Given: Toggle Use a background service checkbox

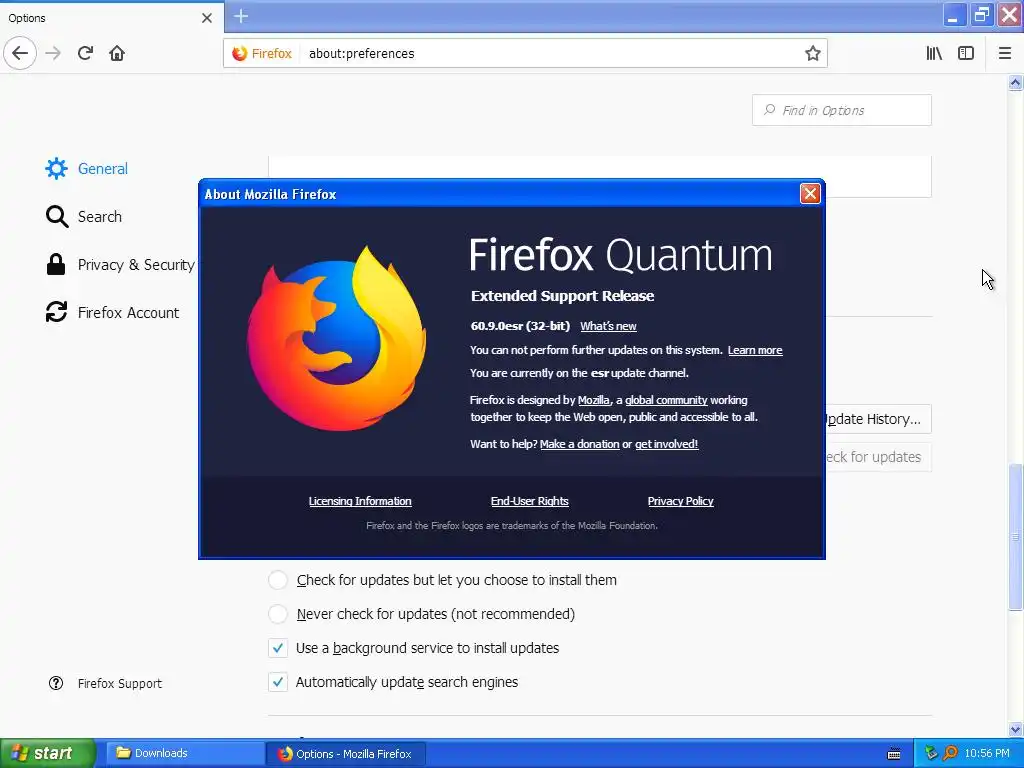Looking at the screenshot, I should [278, 648].
